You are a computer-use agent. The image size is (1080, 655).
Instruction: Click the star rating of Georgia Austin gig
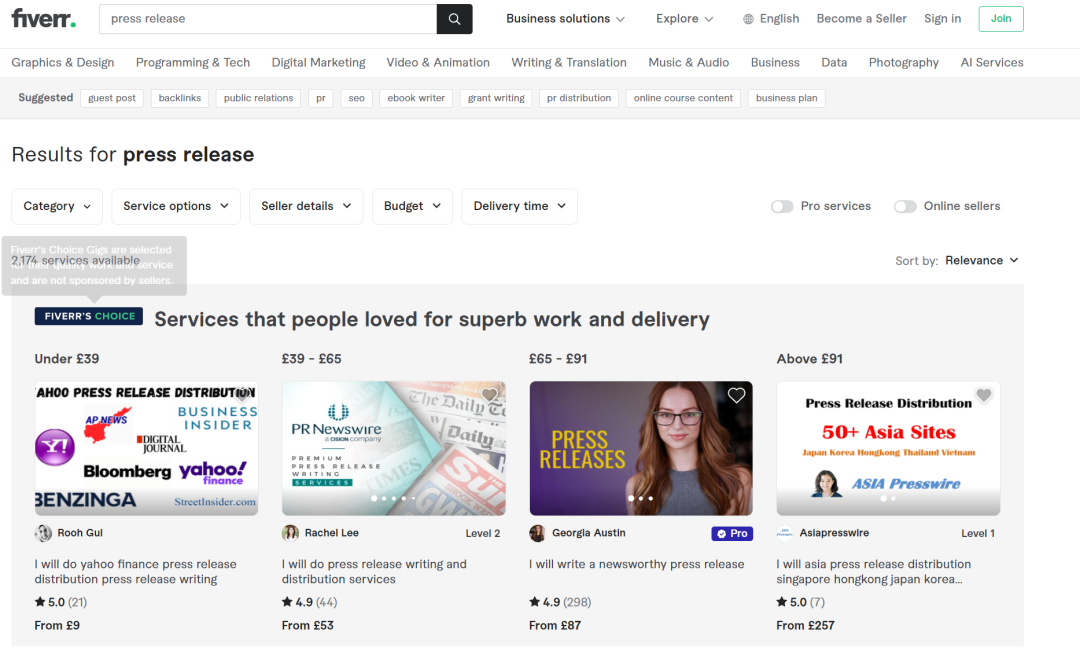click(x=560, y=602)
